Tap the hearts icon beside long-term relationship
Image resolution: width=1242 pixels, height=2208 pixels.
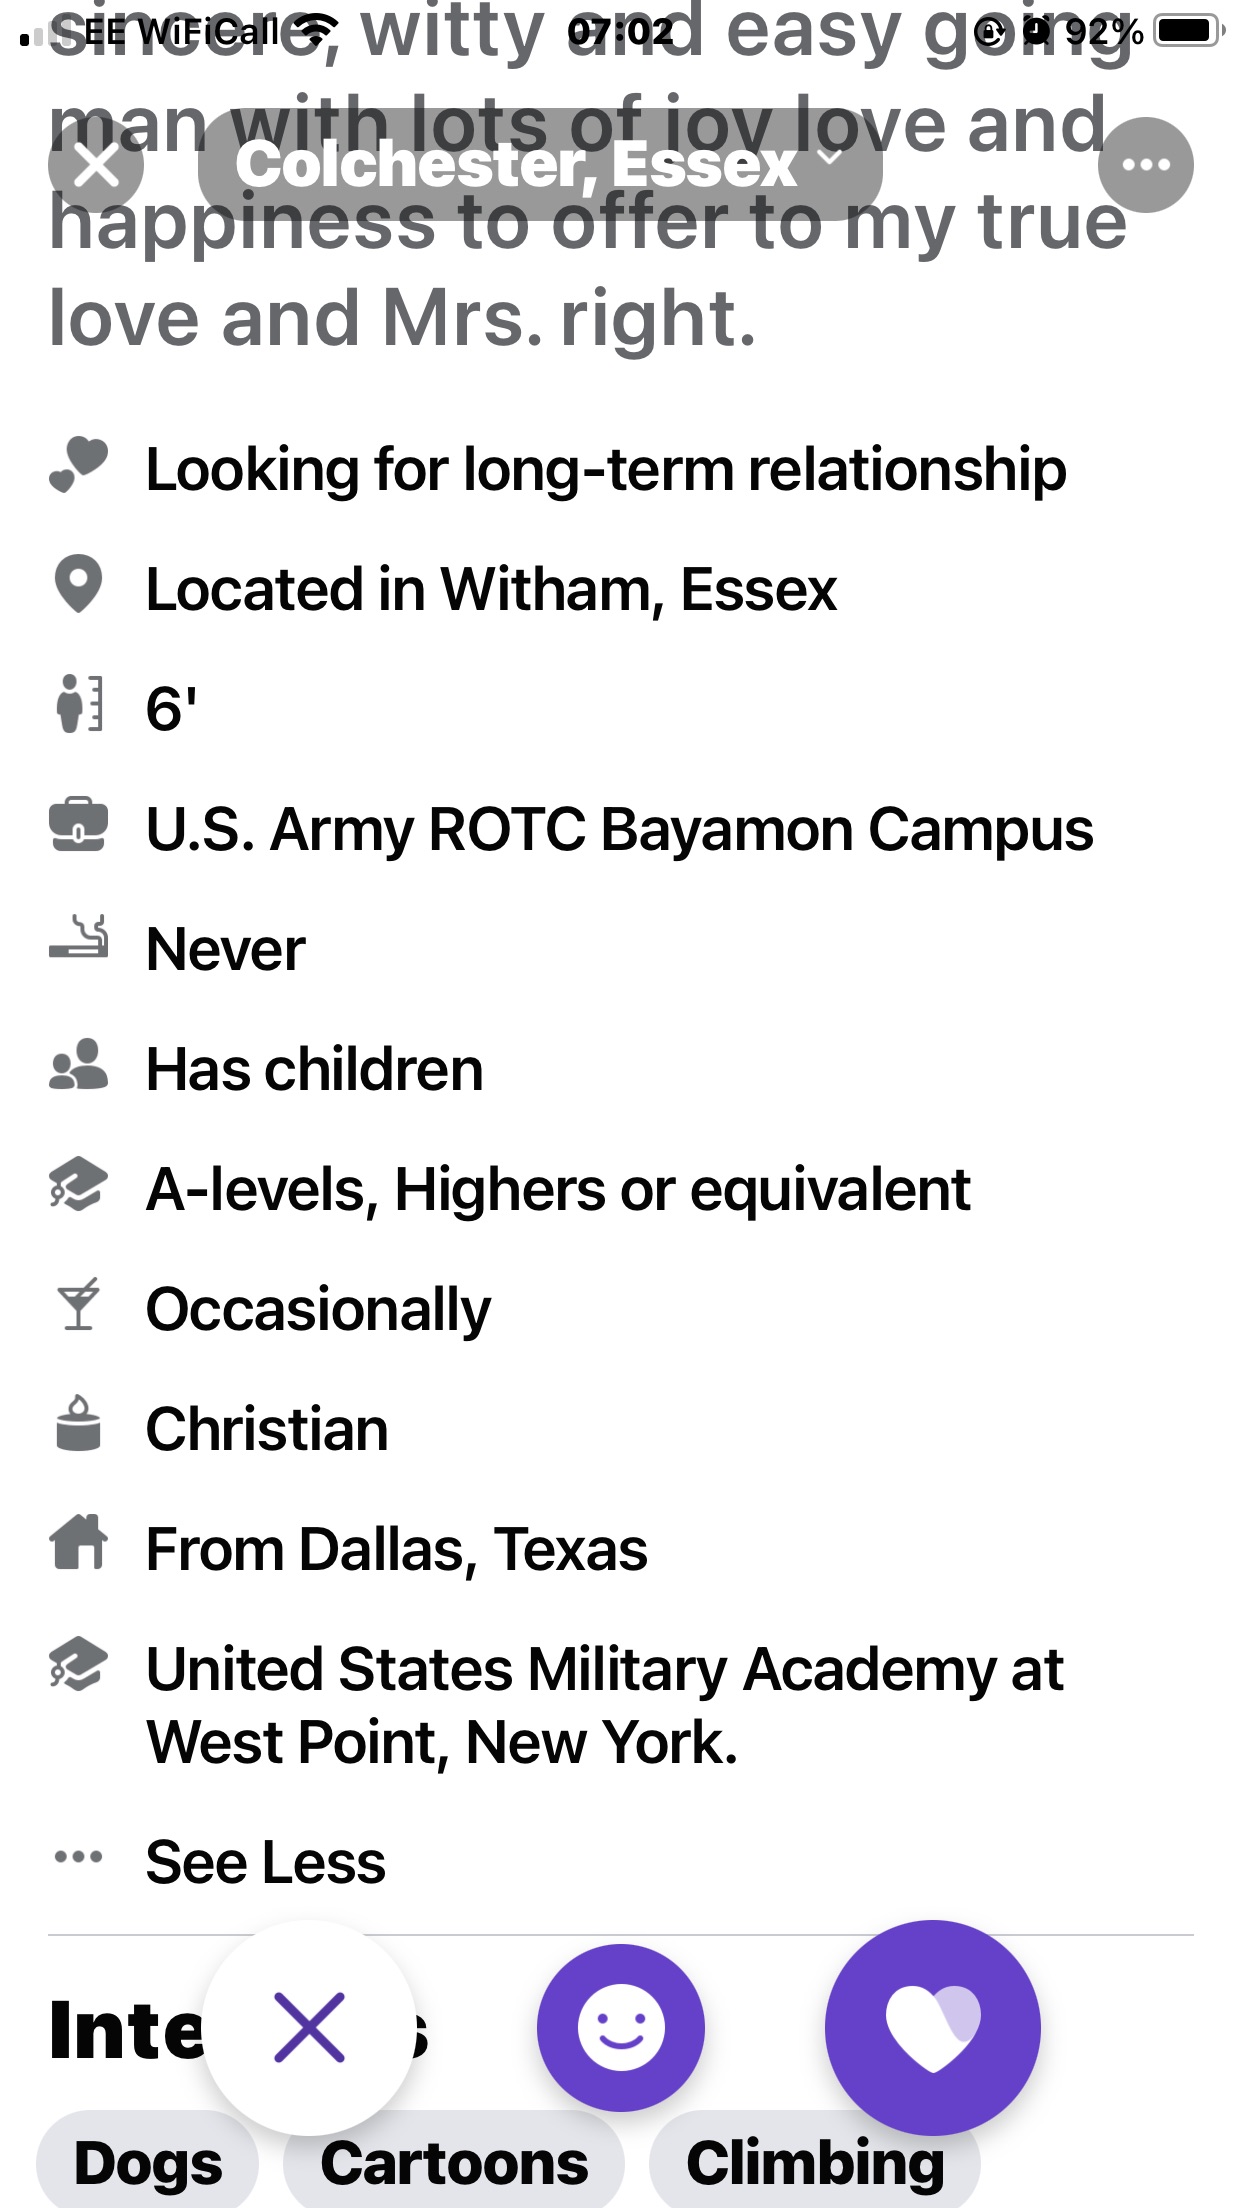point(78,466)
